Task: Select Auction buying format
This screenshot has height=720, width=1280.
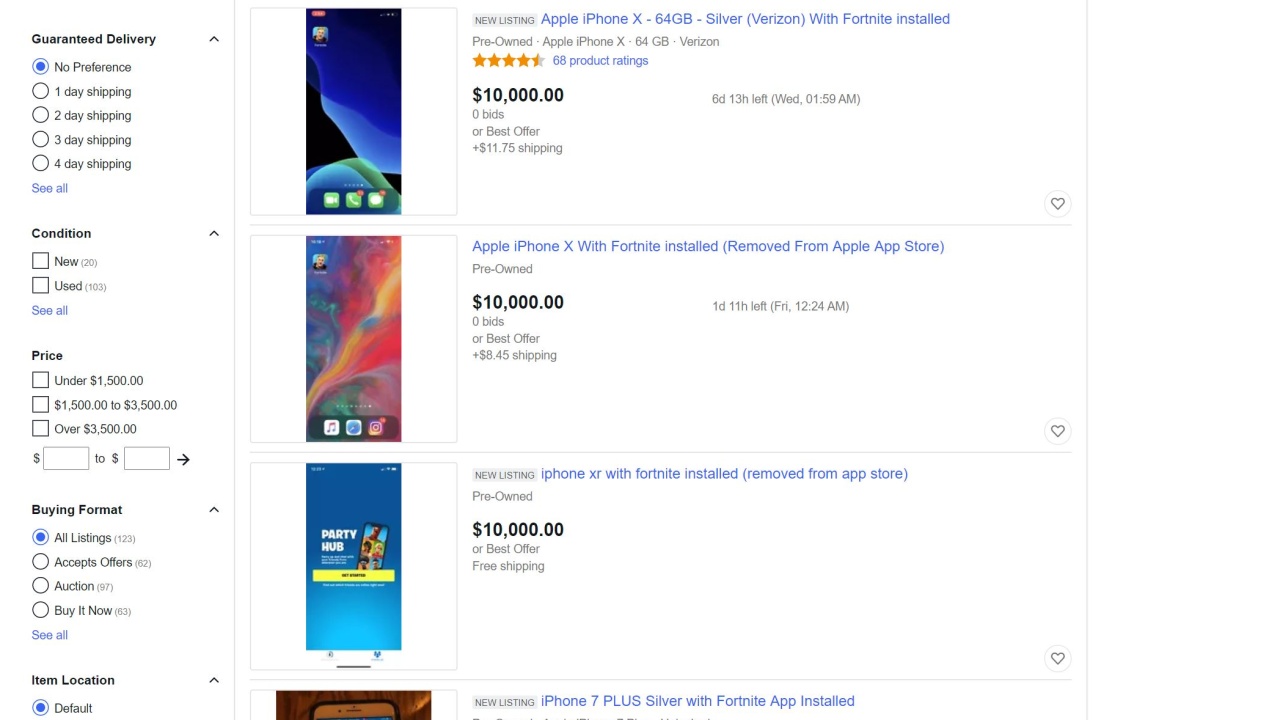Action: click(41, 586)
